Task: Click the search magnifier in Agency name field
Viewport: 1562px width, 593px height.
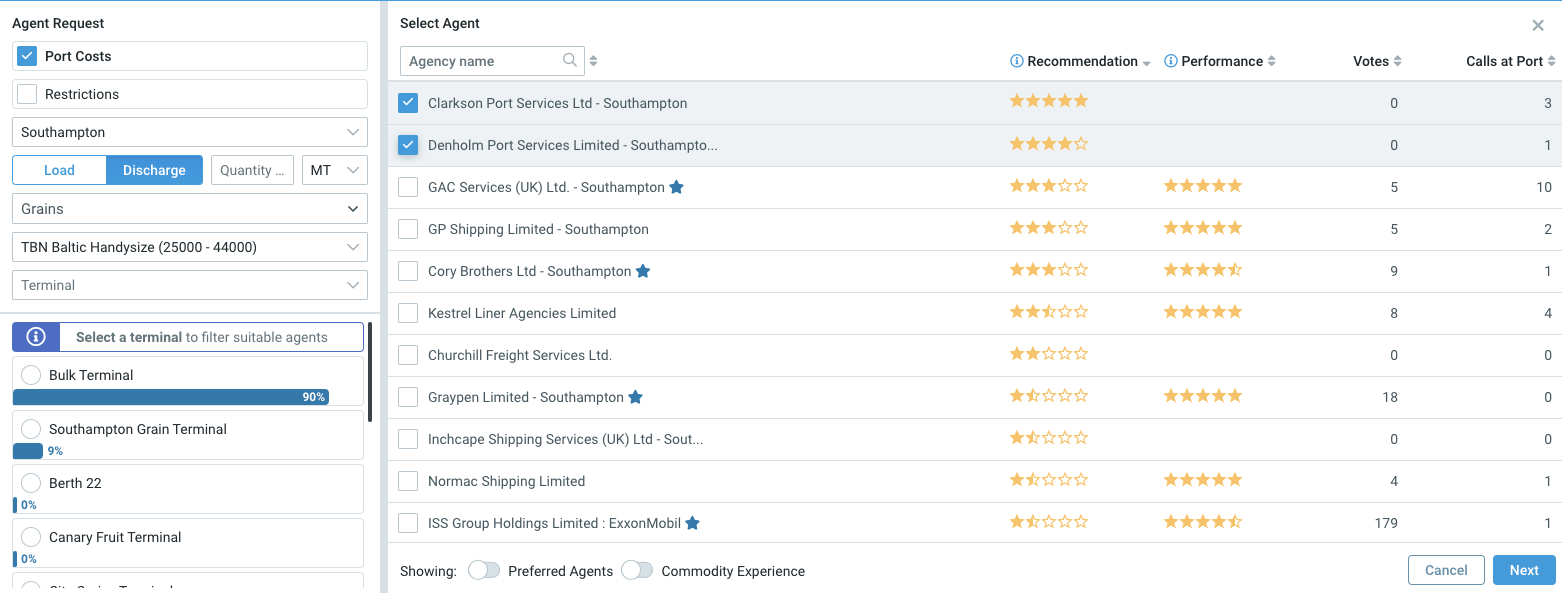Action: pos(570,61)
